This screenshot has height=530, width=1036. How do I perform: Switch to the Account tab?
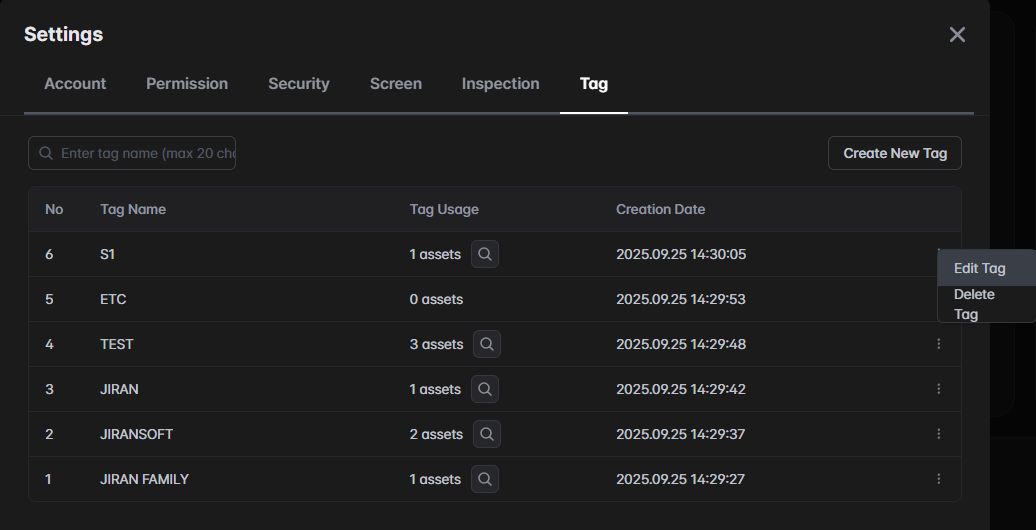tap(75, 84)
